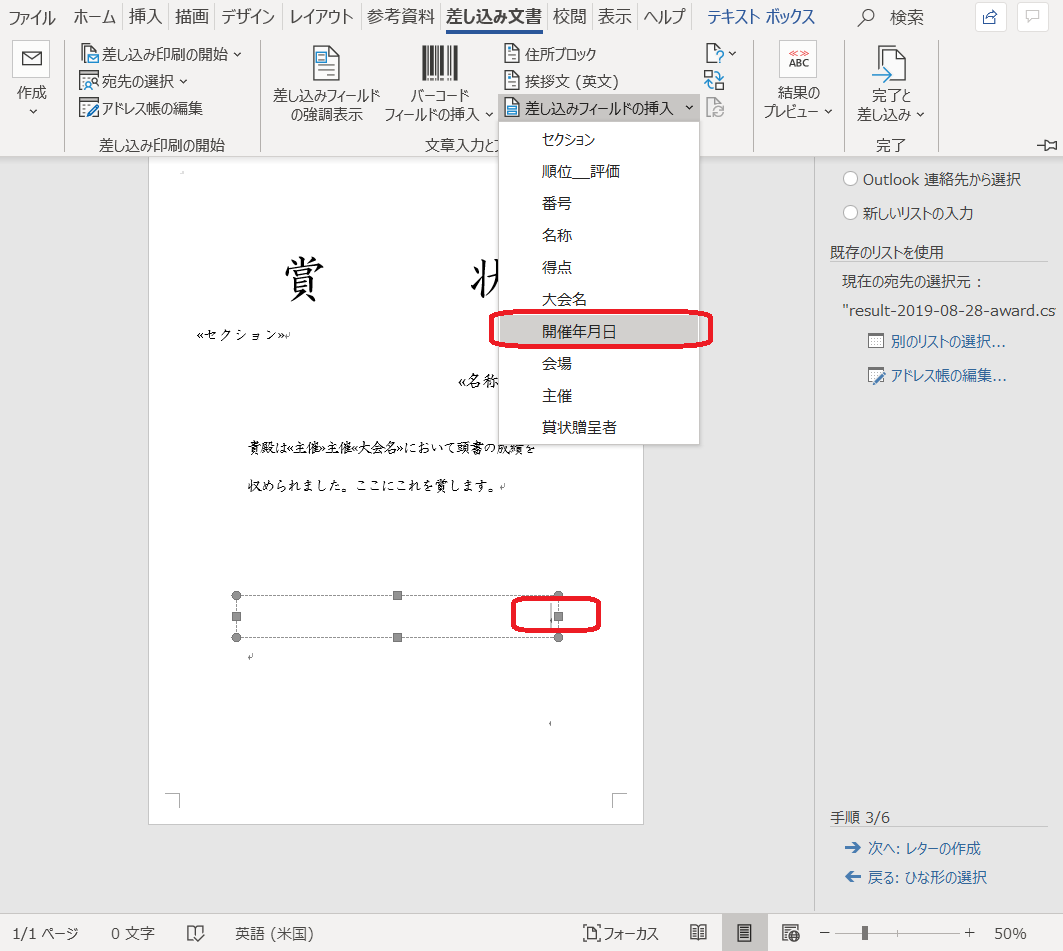Viewport: 1063px width, 951px height.
Task: Select the Outlook 連絡先から選択 radio button
Action: tap(850, 179)
